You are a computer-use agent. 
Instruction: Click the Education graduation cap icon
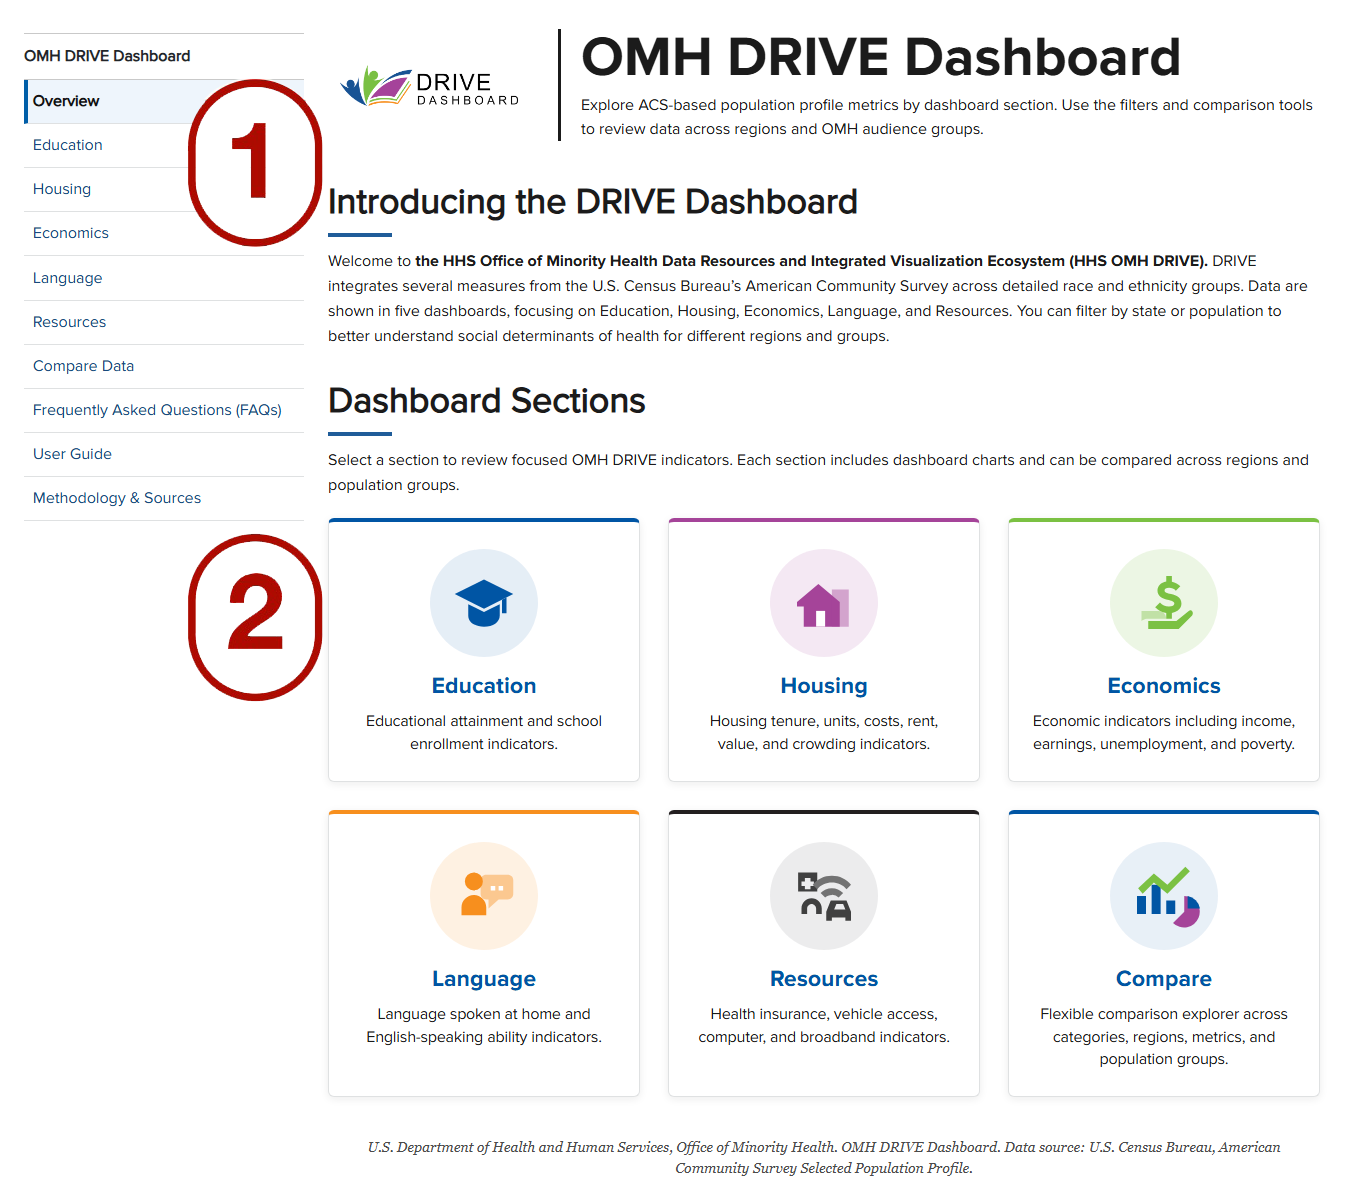point(484,603)
